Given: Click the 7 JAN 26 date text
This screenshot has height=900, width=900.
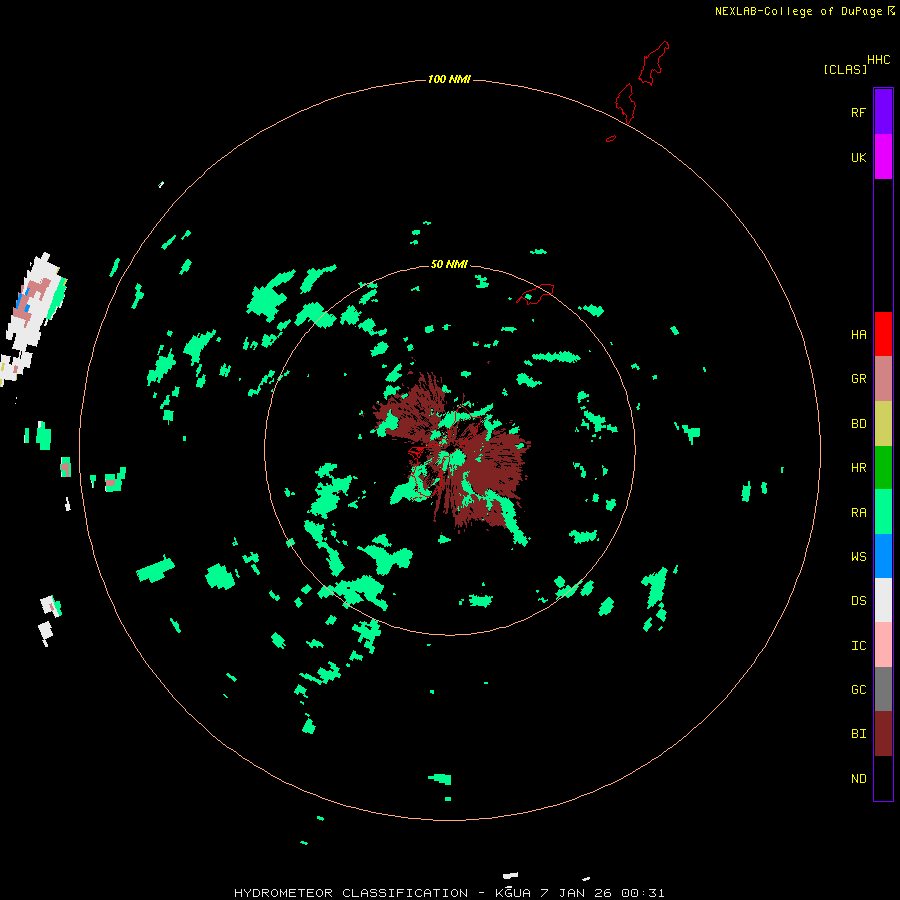Looking at the screenshot, I should click(x=578, y=893).
